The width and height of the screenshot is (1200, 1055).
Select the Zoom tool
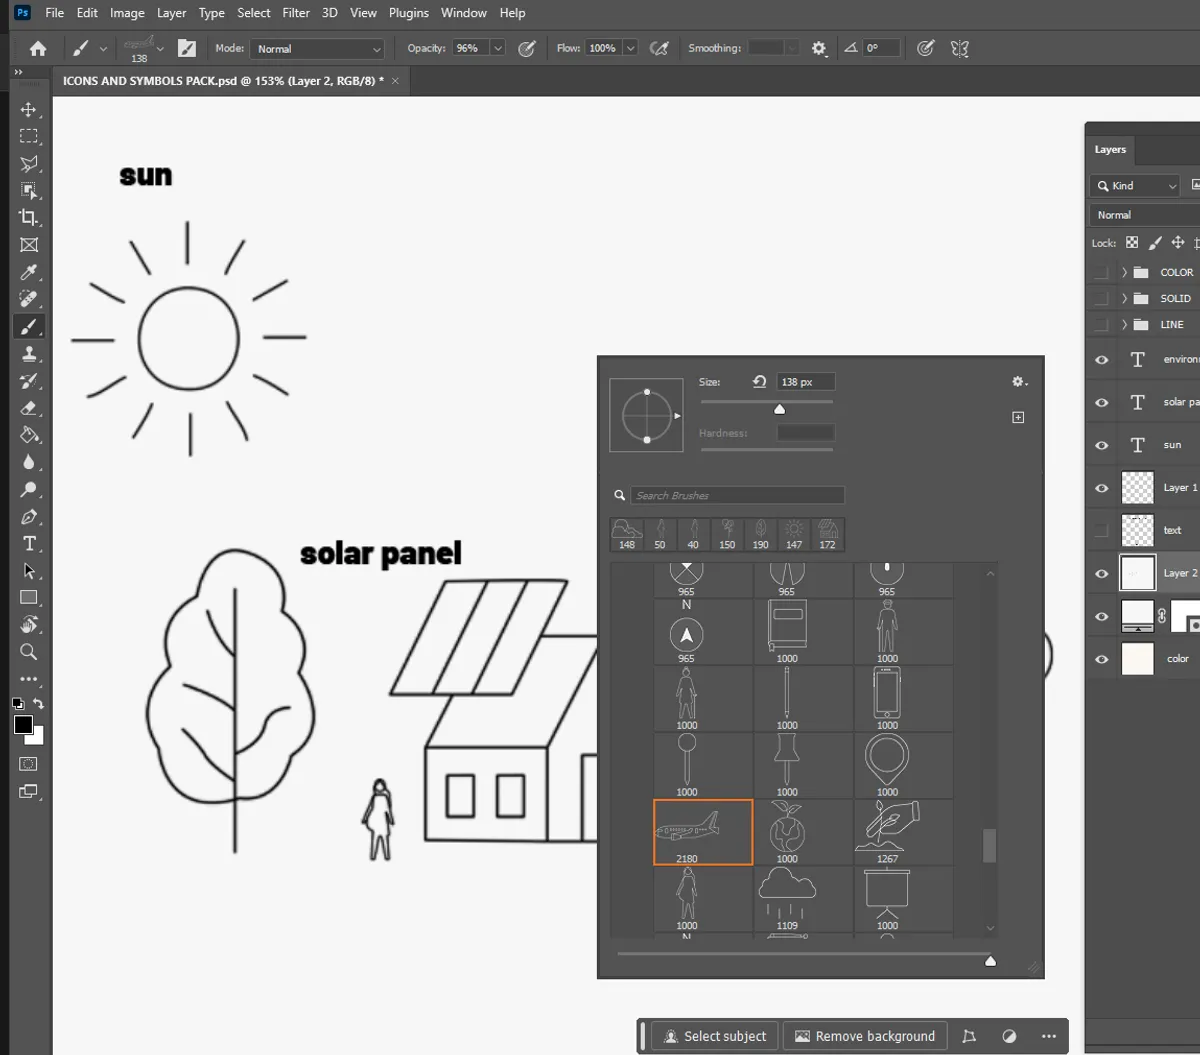tap(29, 652)
